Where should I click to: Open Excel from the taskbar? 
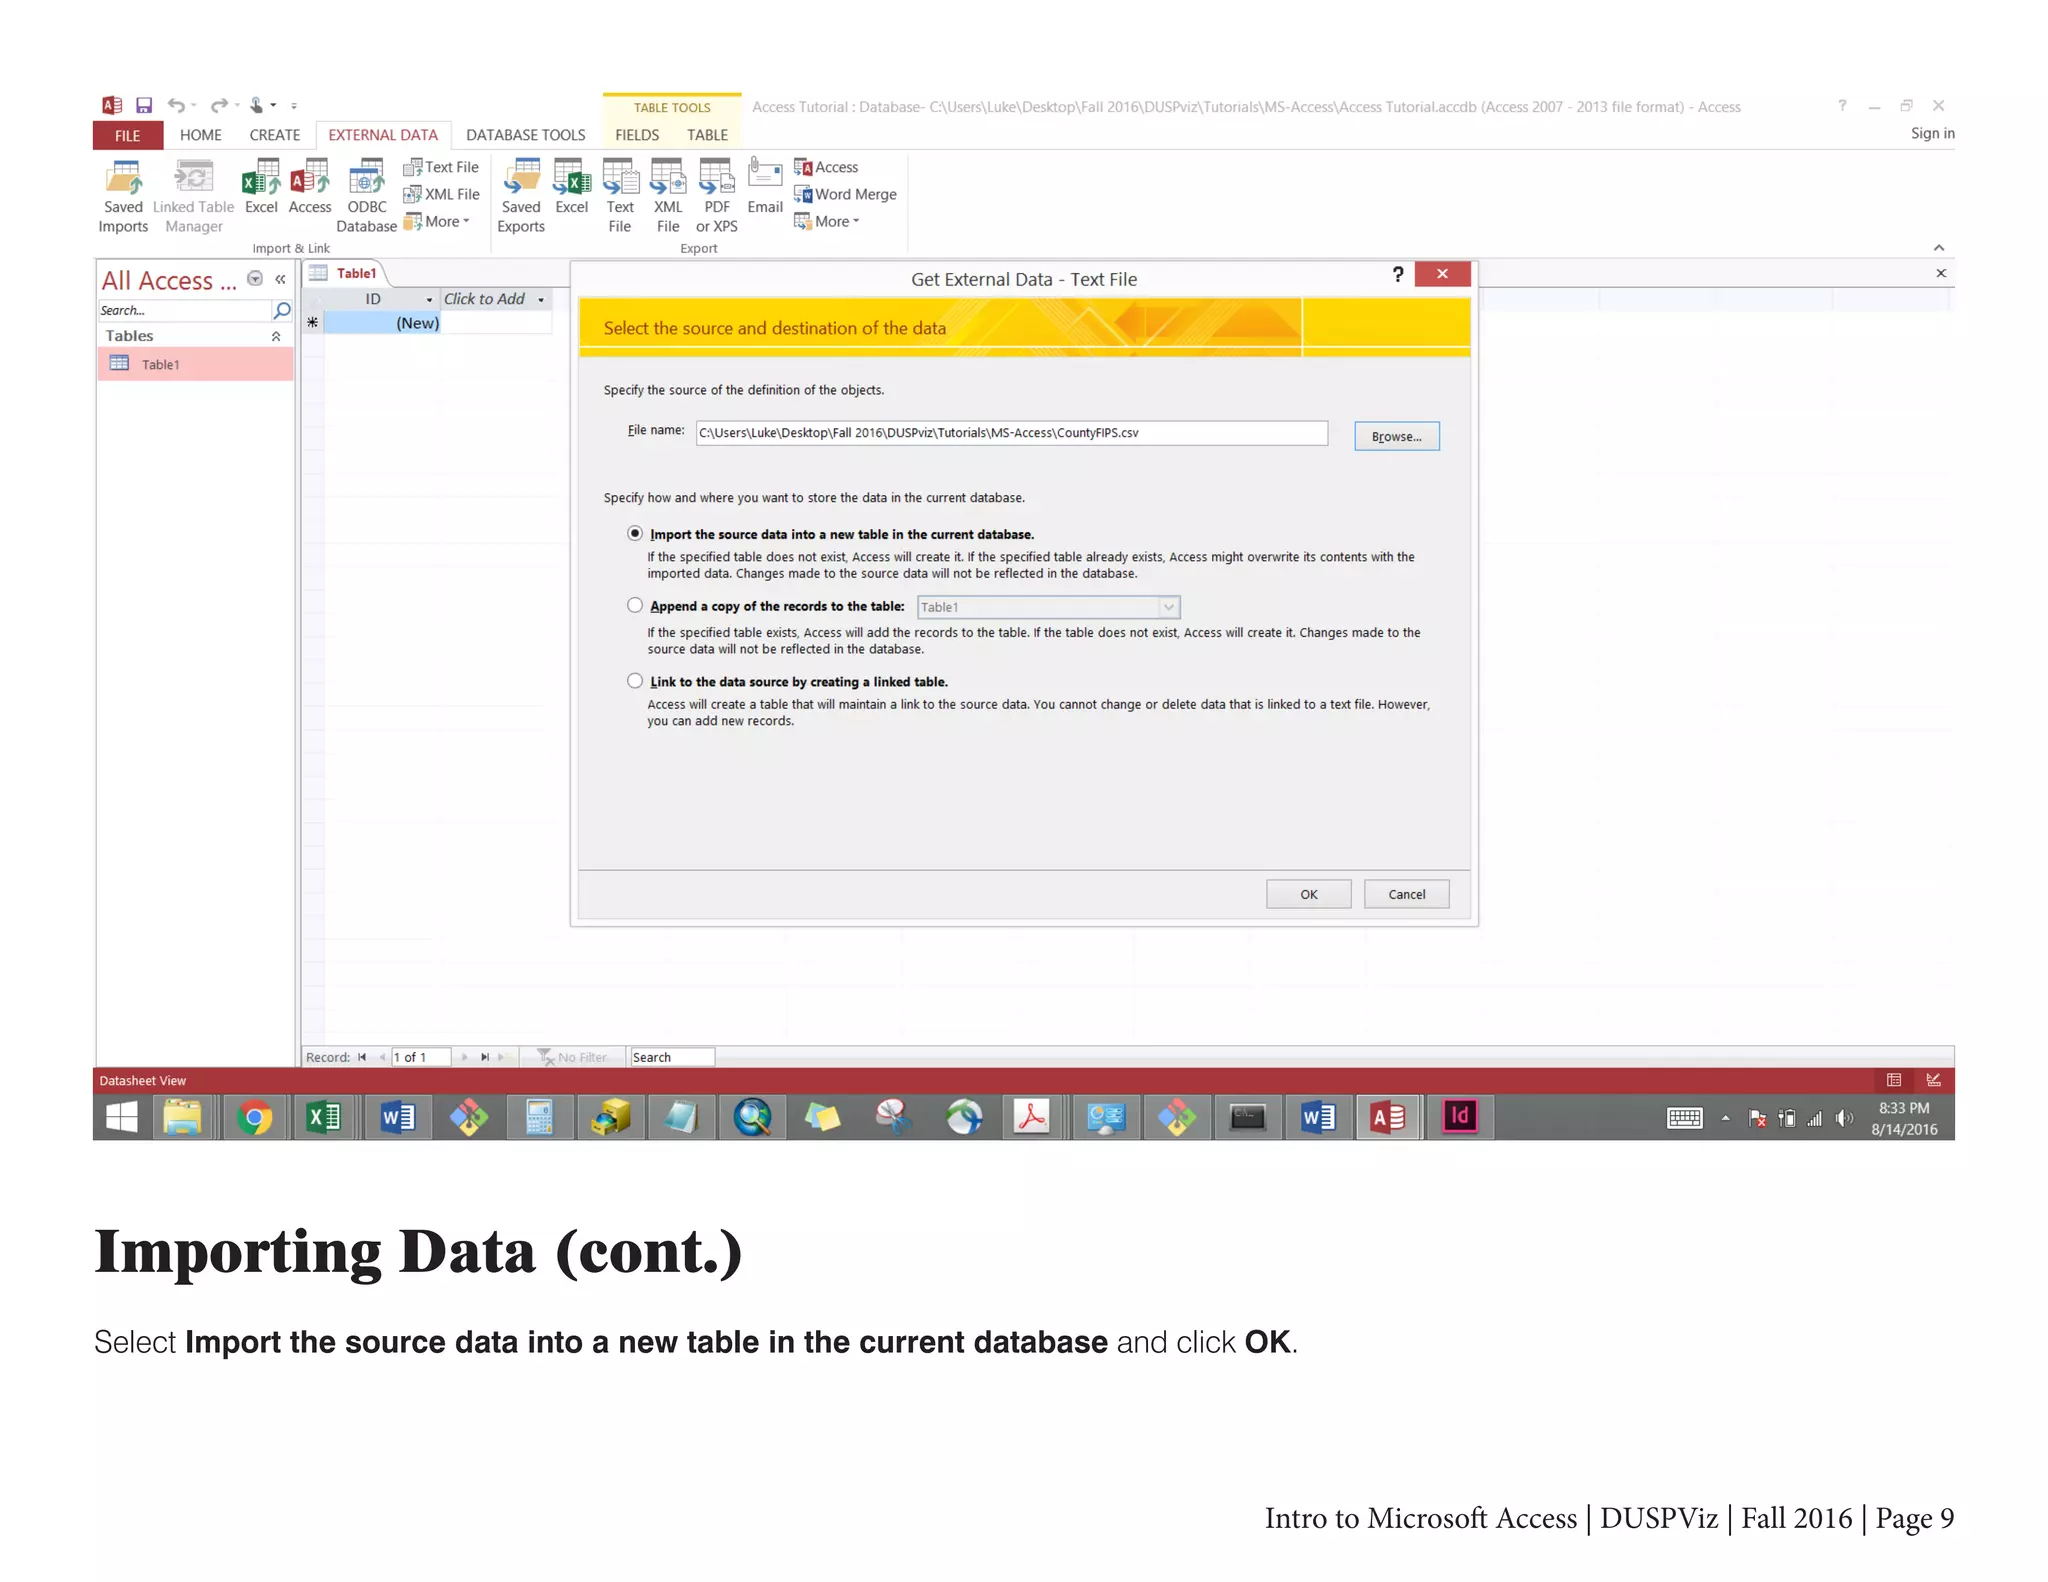324,1117
